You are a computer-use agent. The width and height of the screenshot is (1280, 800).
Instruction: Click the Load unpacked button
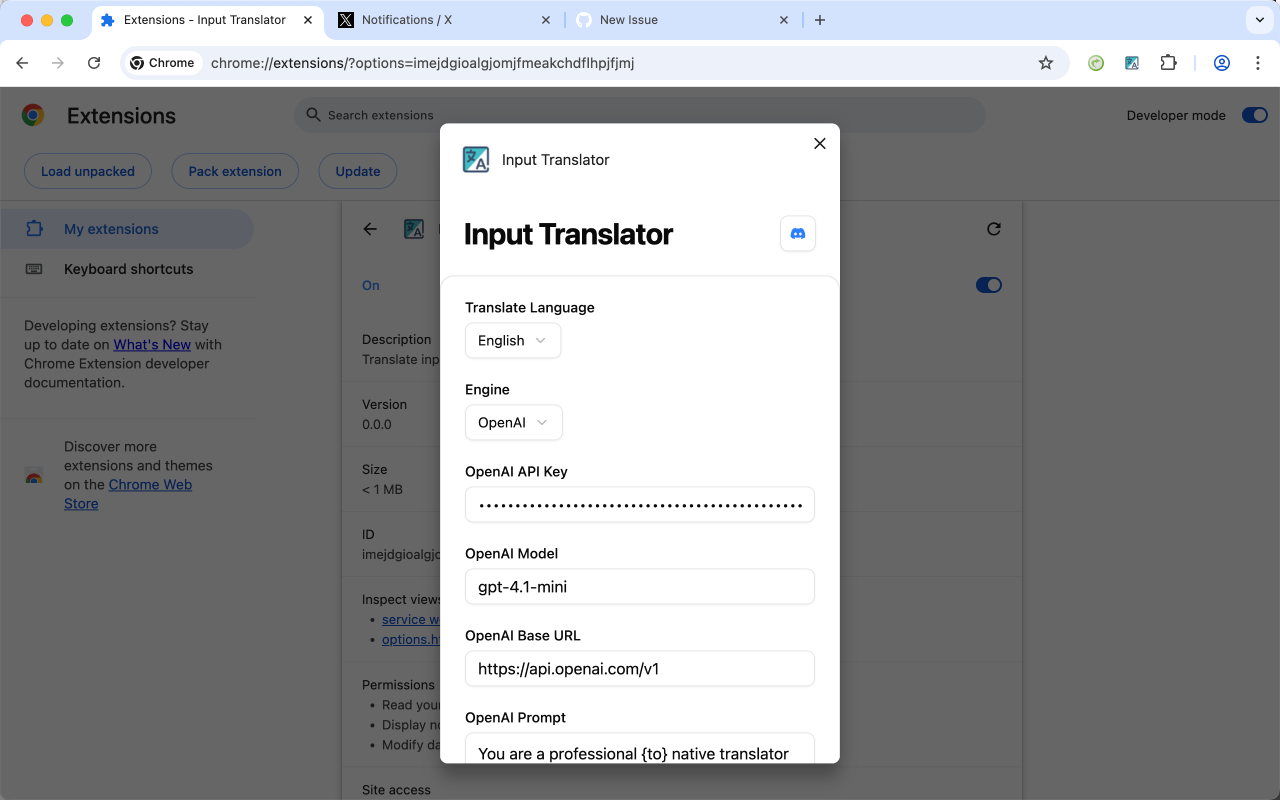tap(87, 170)
